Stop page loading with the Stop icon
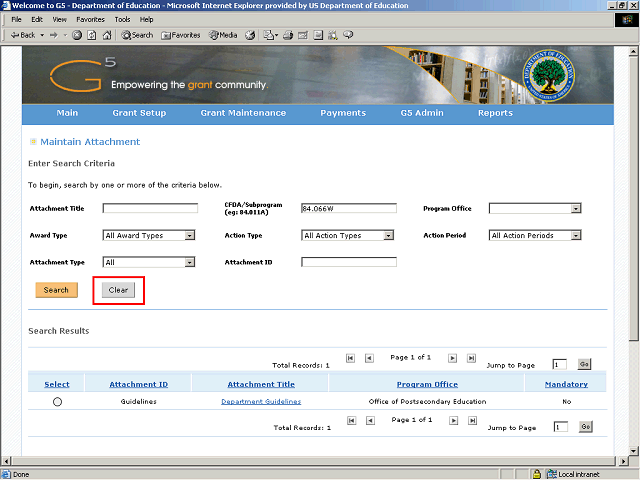Image resolution: width=640 pixels, height=480 pixels. [x=77, y=35]
